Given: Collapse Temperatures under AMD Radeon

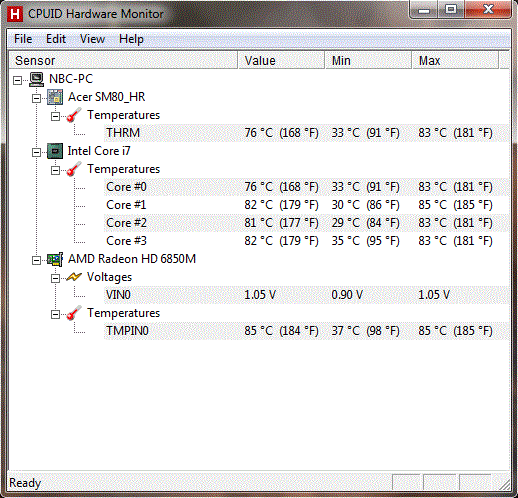Looking at the screenshot, I should pos(55,314).
